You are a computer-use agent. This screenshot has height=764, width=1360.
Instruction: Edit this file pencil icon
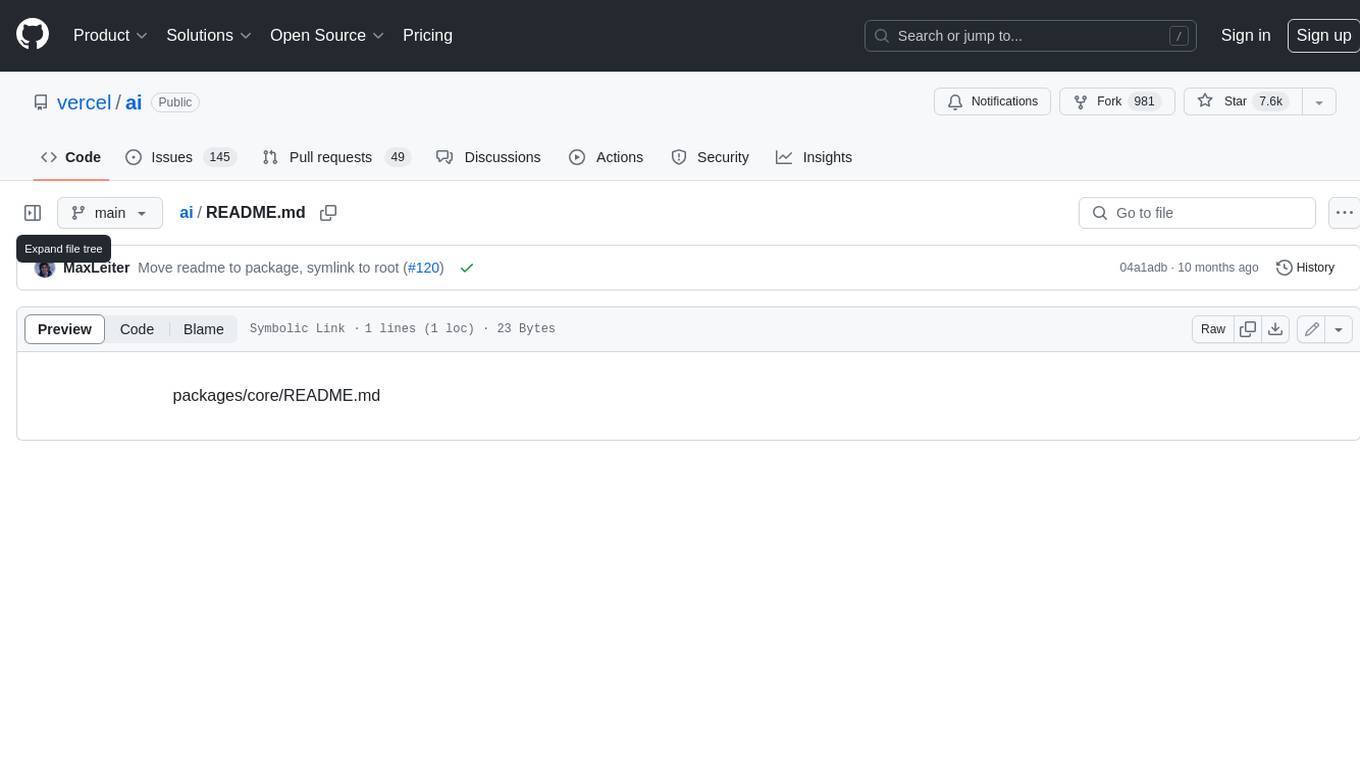coord(1312,329)
